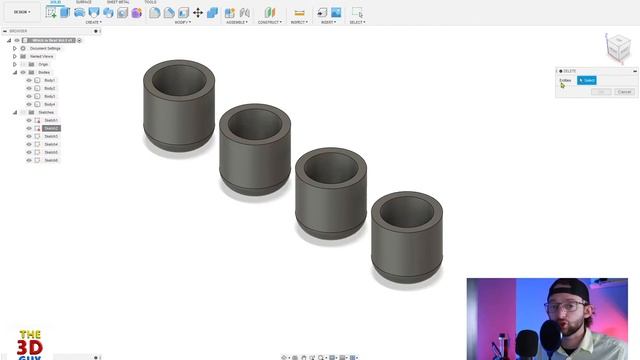Click the top-left cylinder body in the viewport

click(x=179, y=106)
